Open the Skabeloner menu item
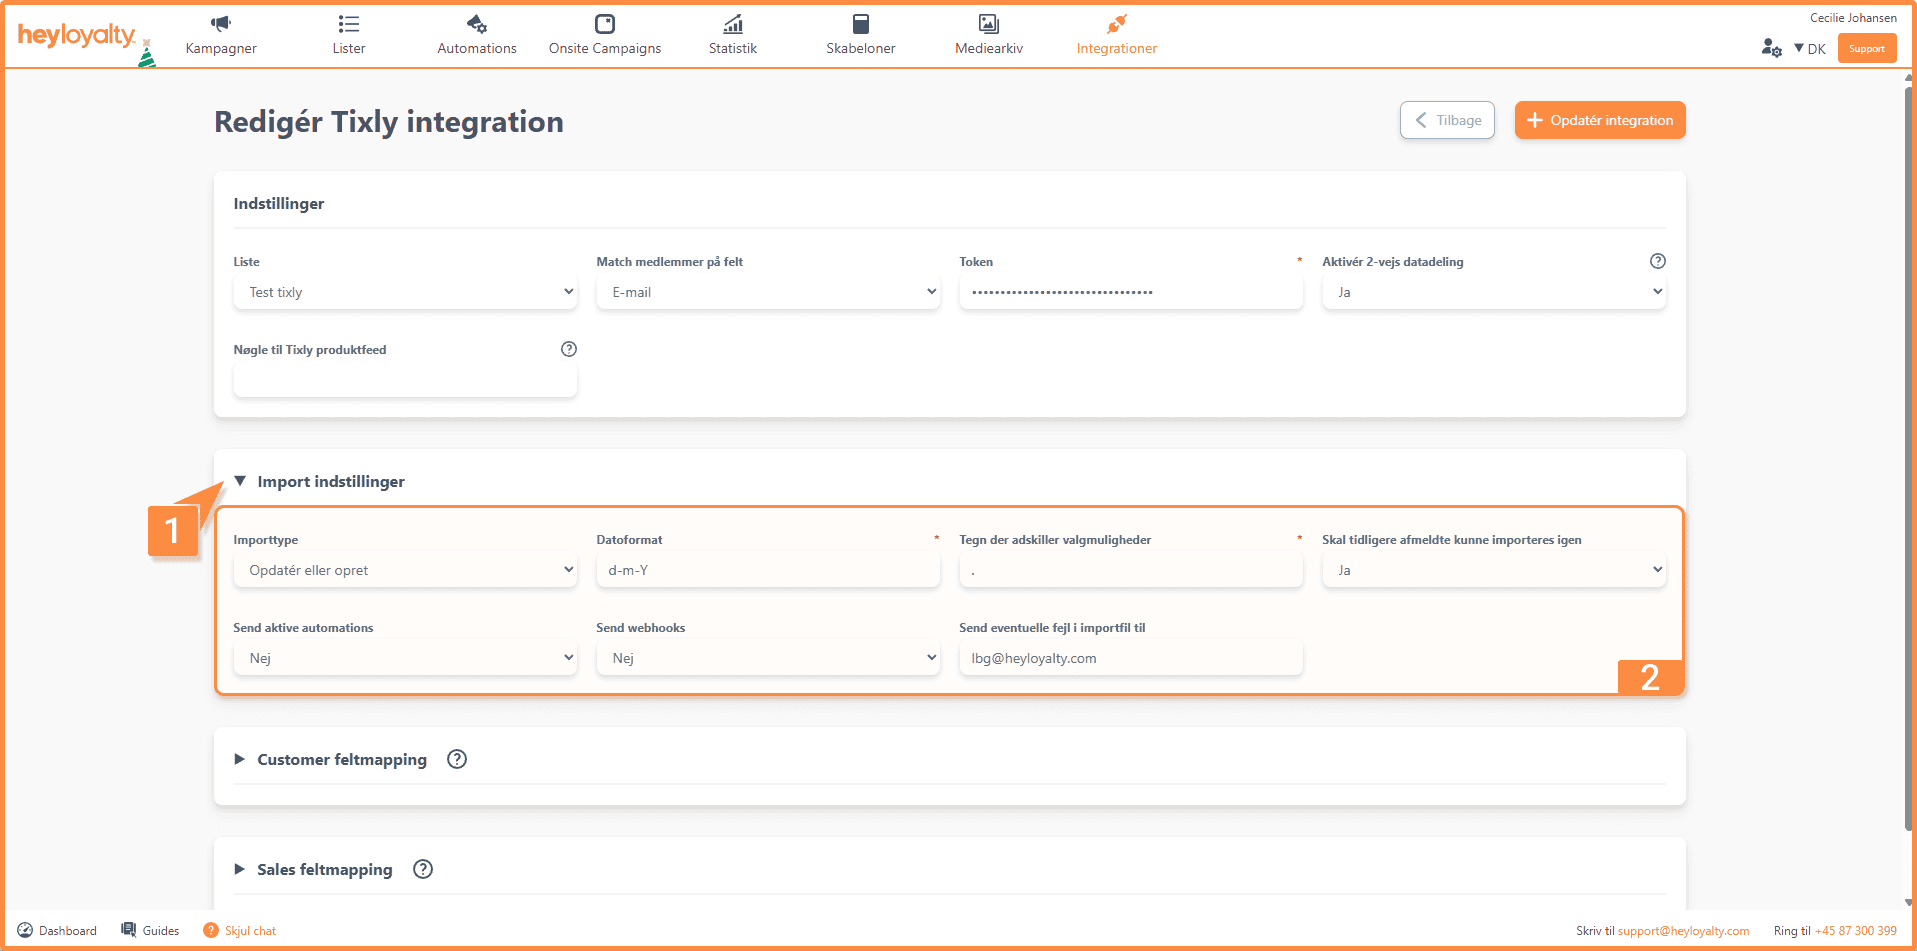Image resolution: width=1917 pixels, height=951 pixels. coord(860,35)
